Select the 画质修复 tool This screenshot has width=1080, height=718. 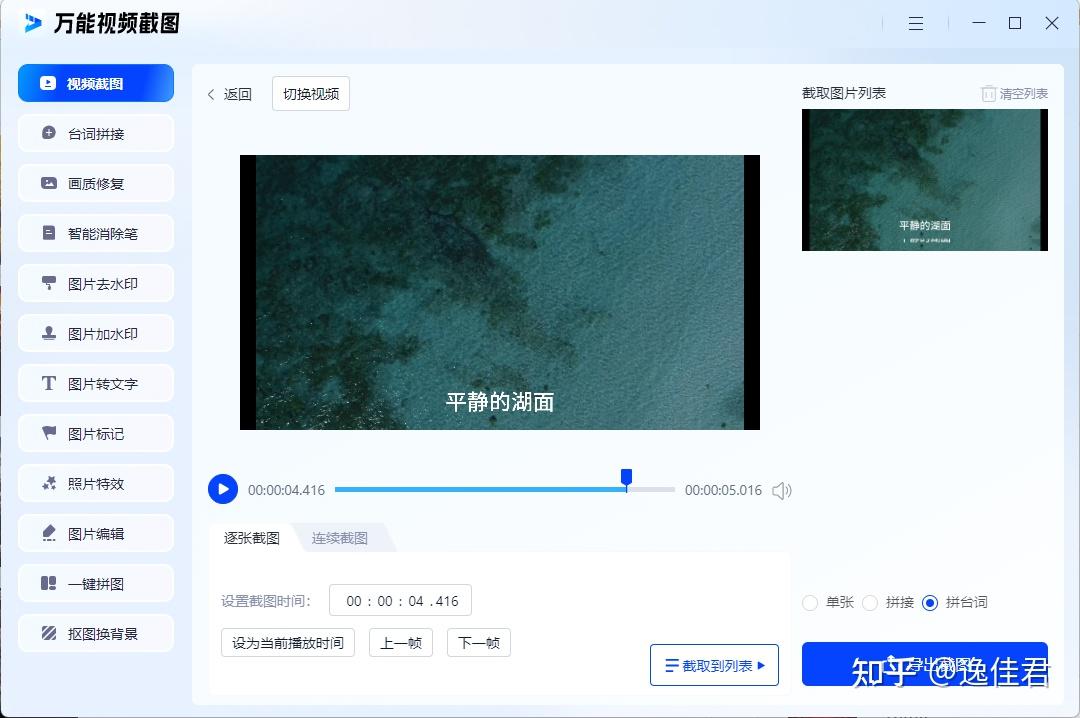pyautogui.click(x=95, y=183)
